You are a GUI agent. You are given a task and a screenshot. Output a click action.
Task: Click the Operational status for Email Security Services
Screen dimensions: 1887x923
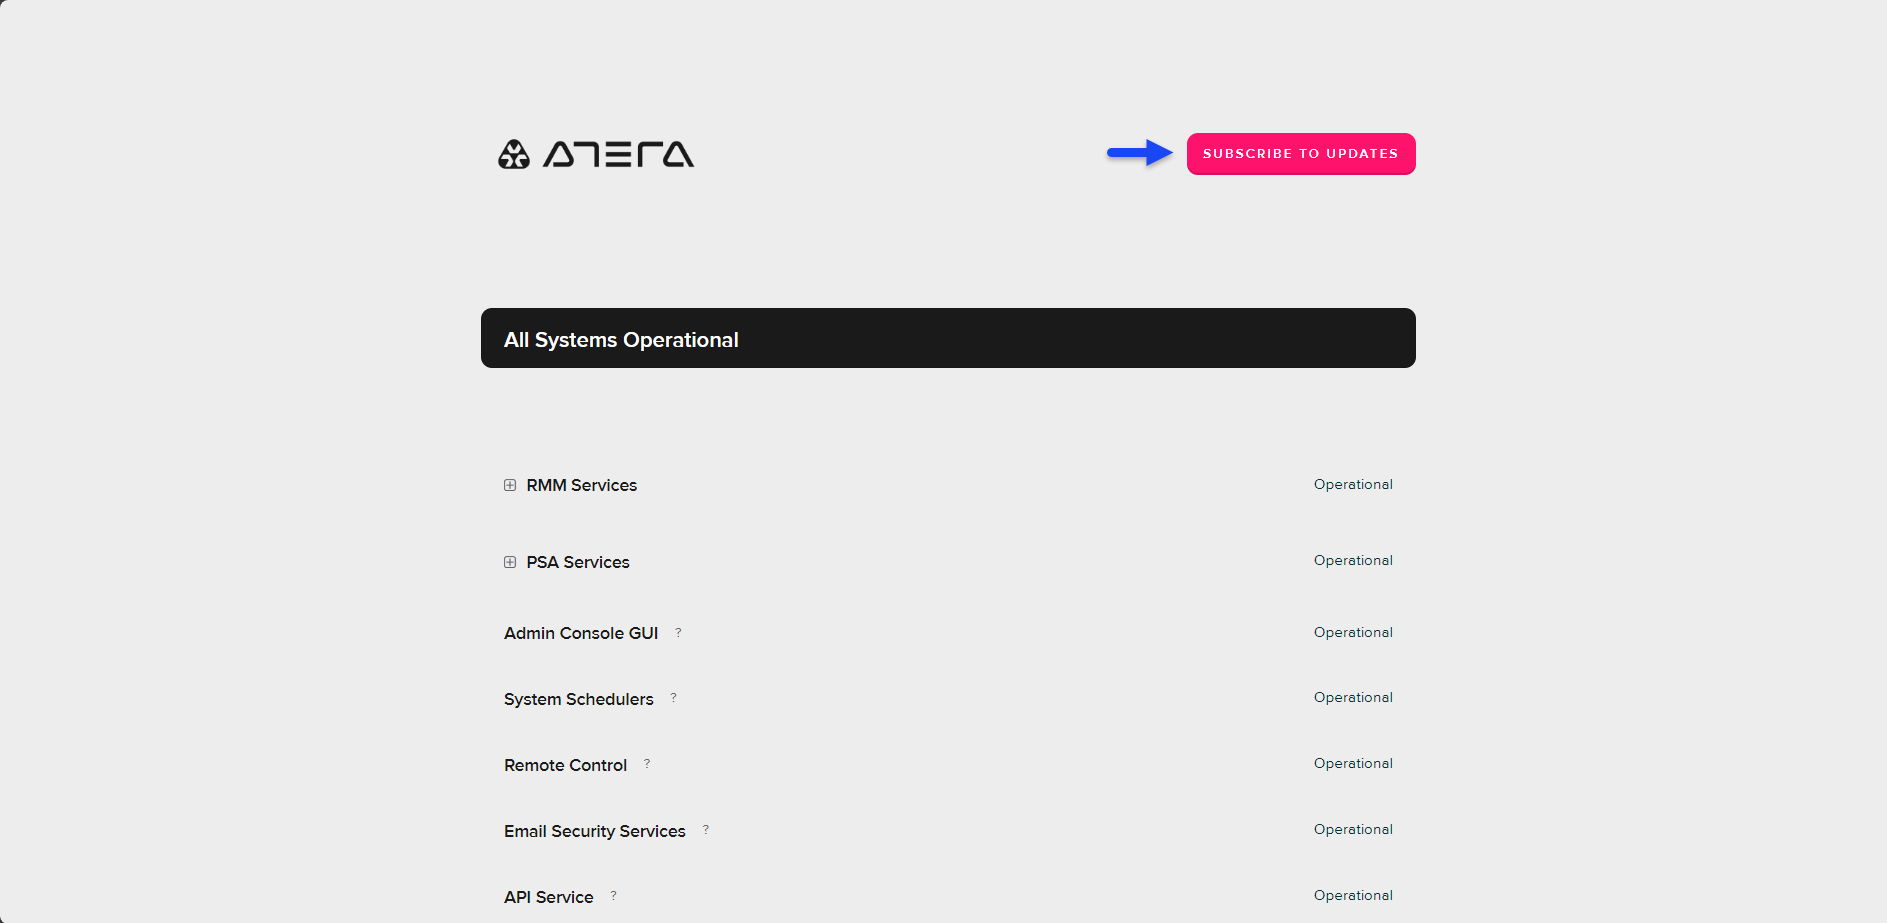click(1353, 829)
